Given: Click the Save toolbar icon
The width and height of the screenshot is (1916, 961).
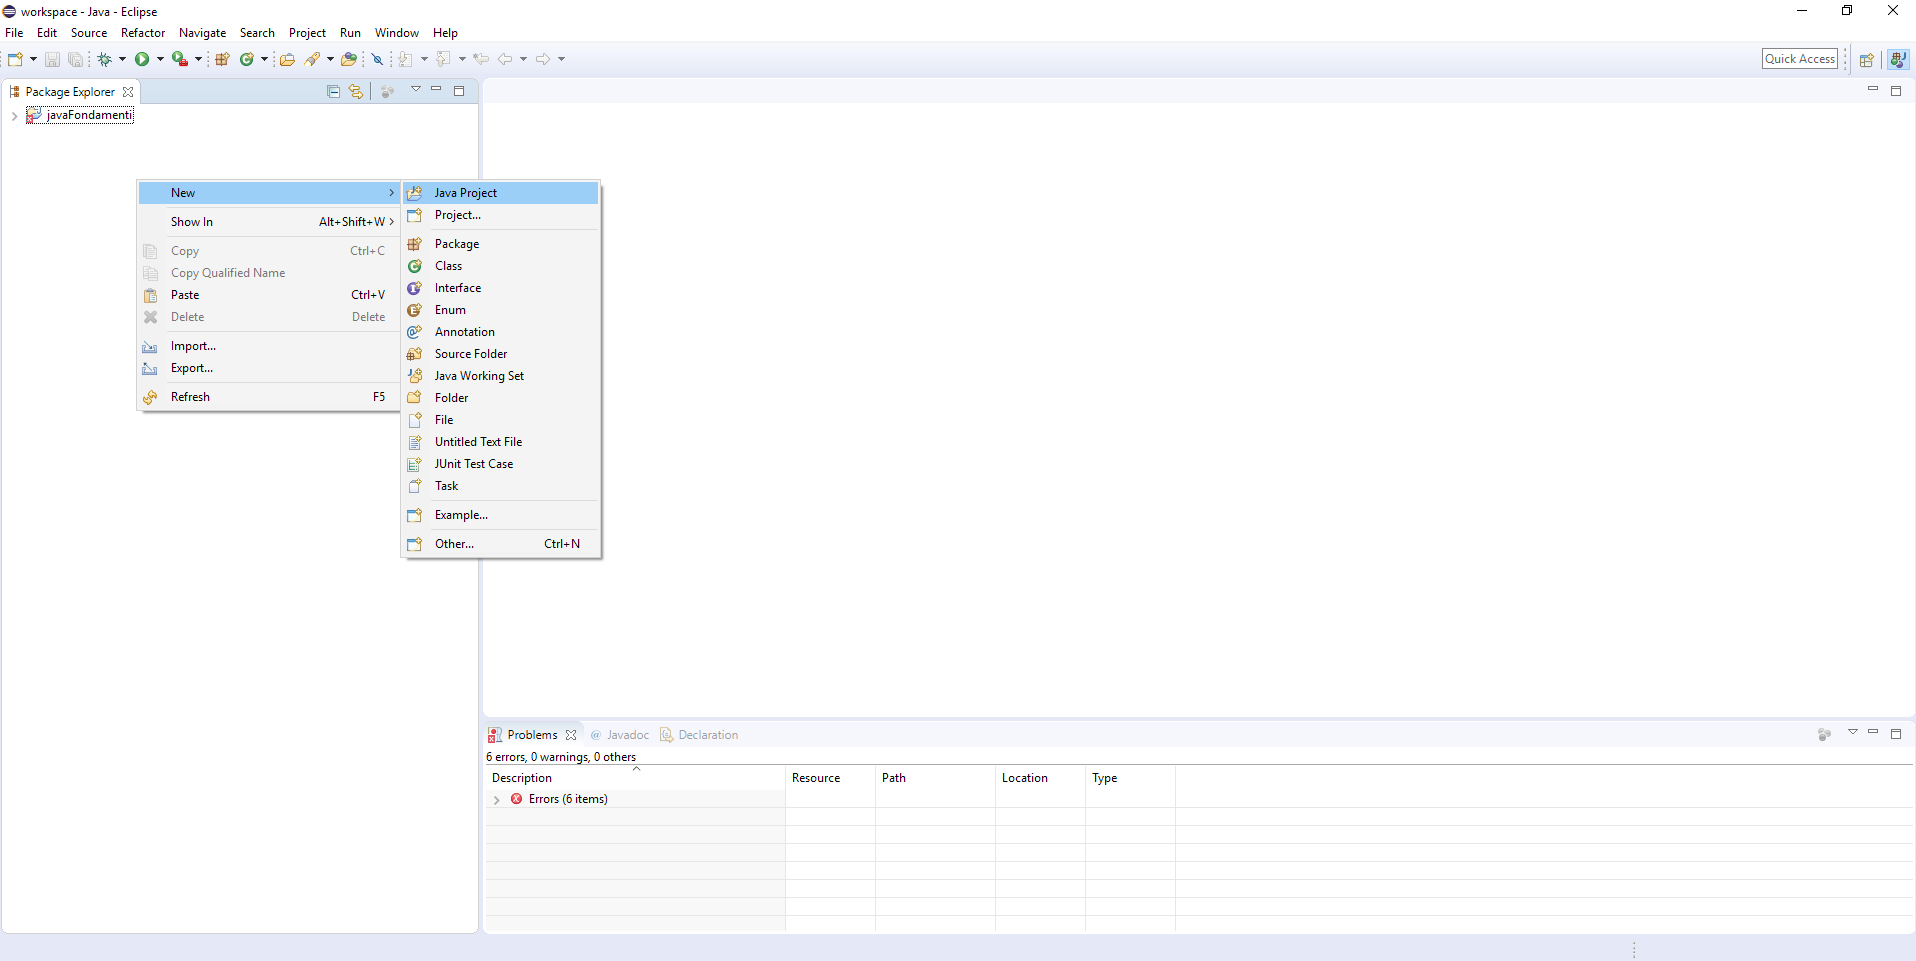Looking at the screenshot, I should (x=52, y=59).
